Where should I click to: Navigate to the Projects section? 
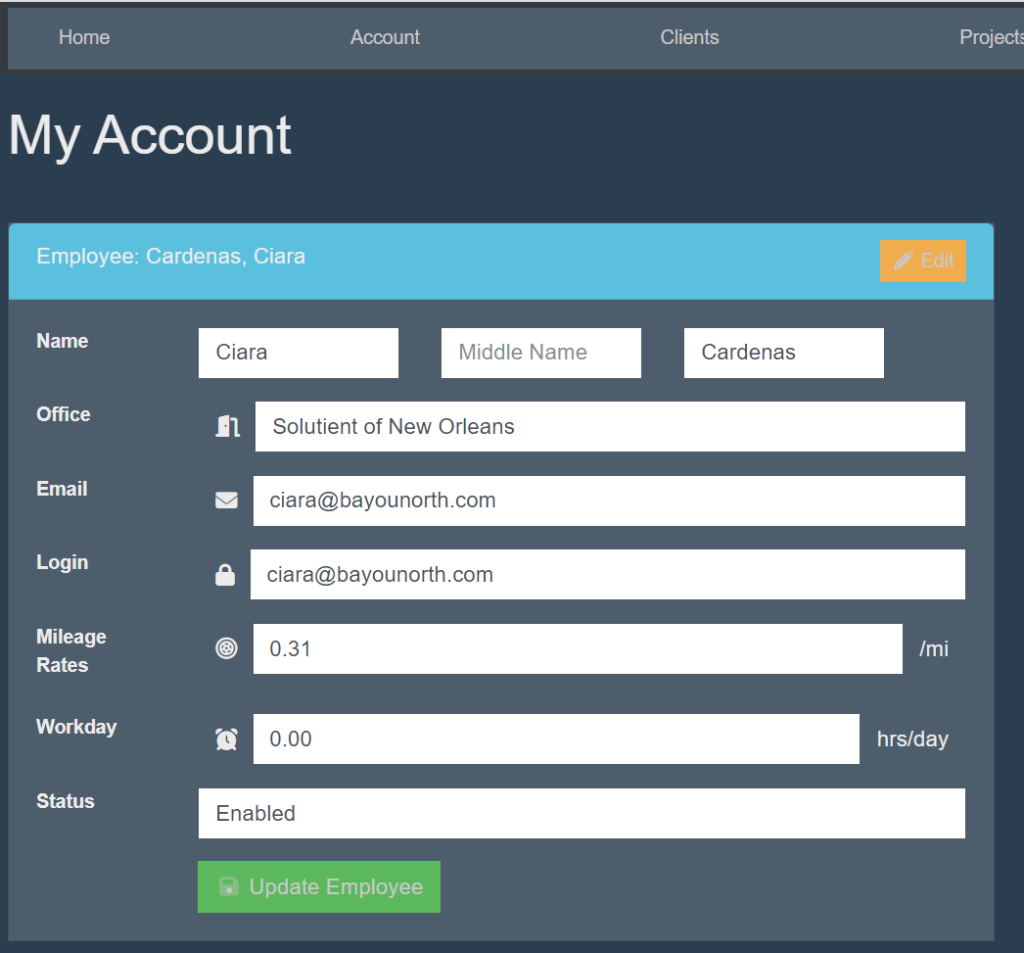[x=990, y=37]
